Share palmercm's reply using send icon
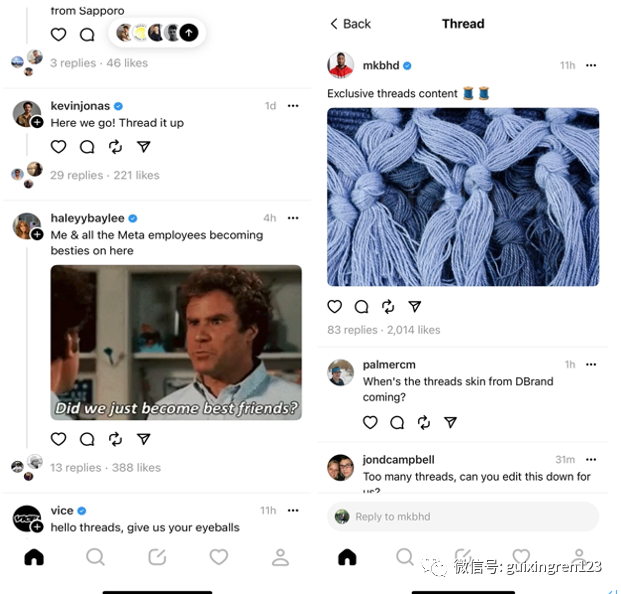 point(450,423)
